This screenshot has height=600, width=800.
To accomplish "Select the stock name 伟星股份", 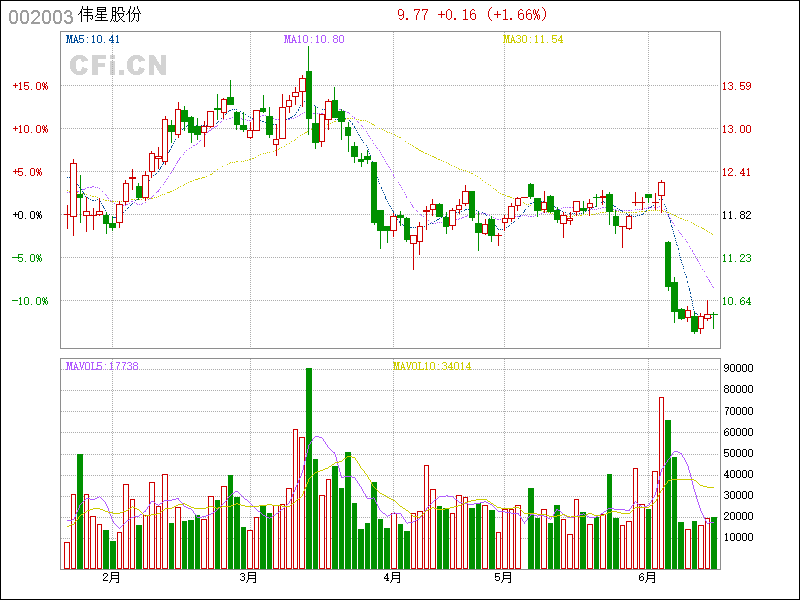I will (x=110, y=16).
